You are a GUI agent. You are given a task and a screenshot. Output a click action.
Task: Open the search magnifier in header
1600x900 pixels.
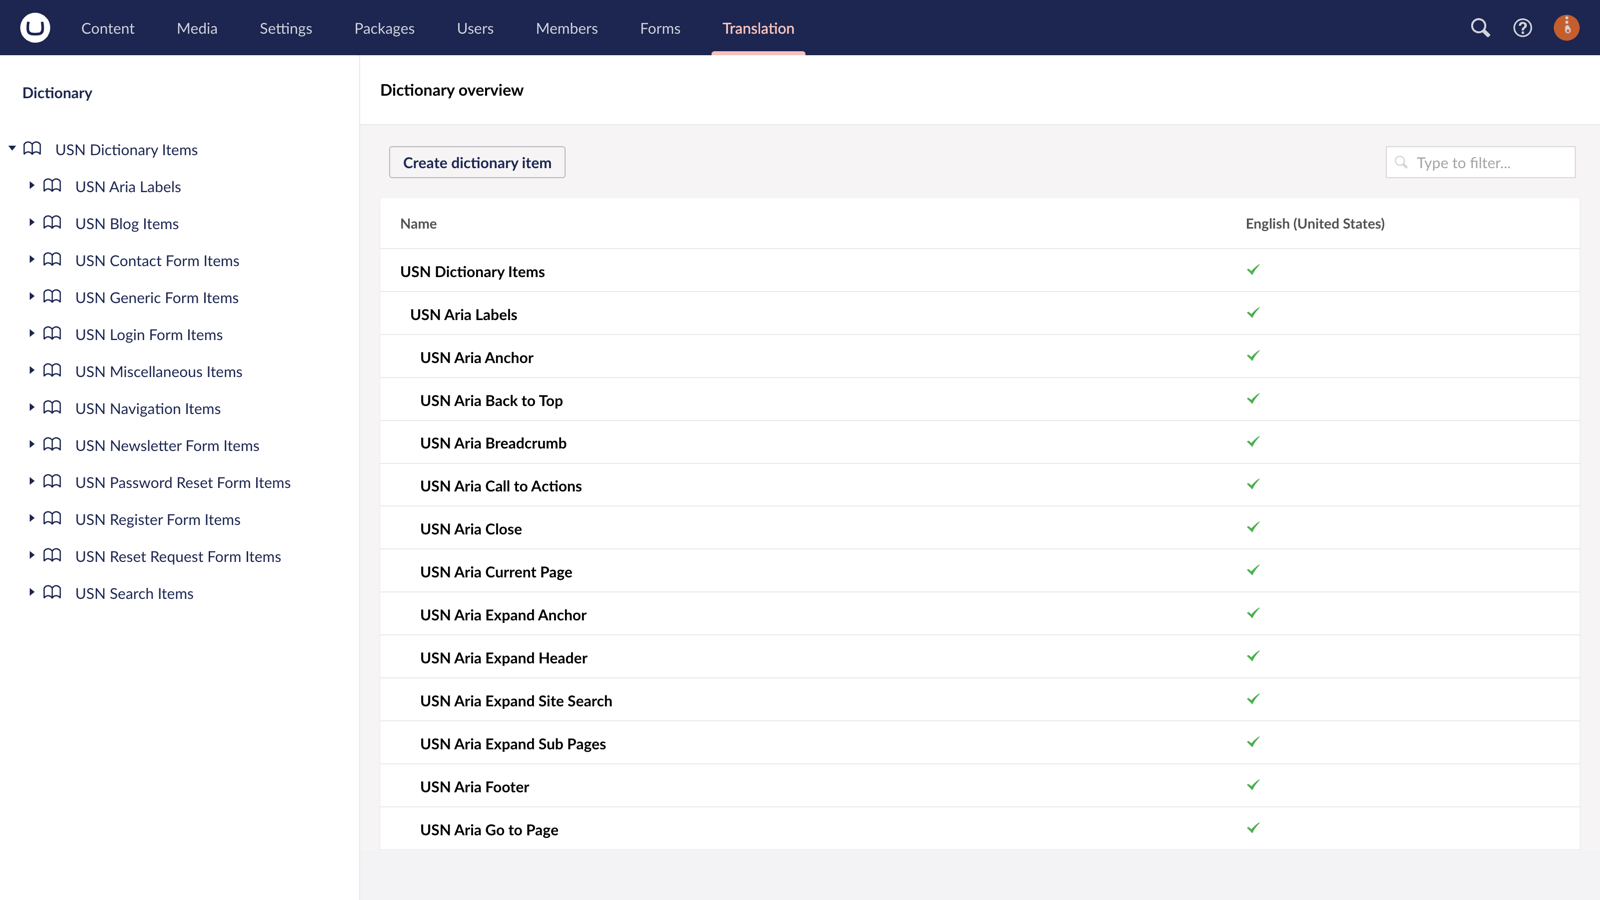1480,28
